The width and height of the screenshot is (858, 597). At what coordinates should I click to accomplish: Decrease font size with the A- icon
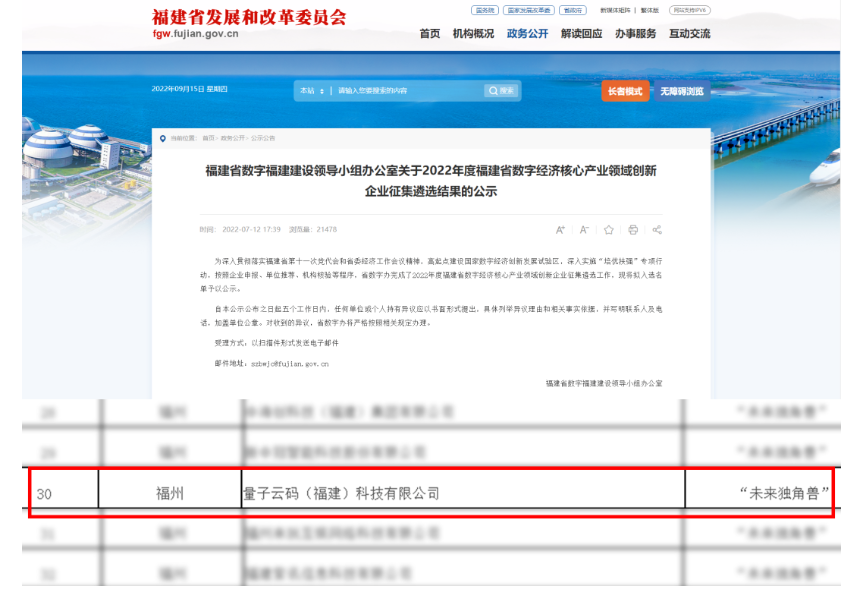(x=584, y=230)
